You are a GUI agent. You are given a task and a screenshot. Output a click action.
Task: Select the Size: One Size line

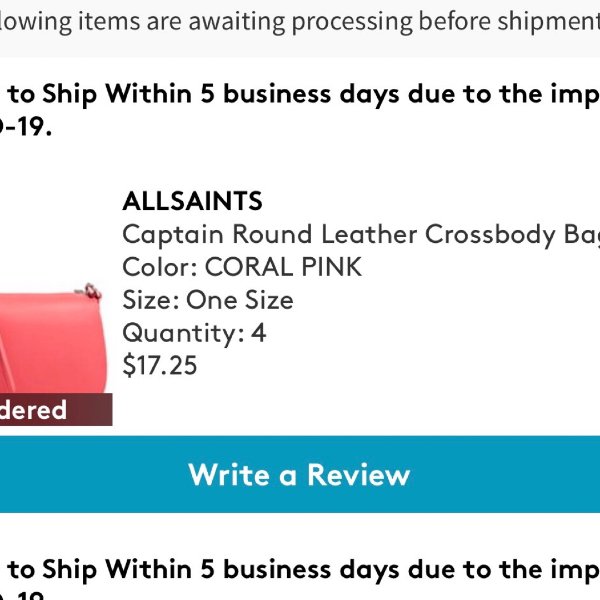coord(208,300)
